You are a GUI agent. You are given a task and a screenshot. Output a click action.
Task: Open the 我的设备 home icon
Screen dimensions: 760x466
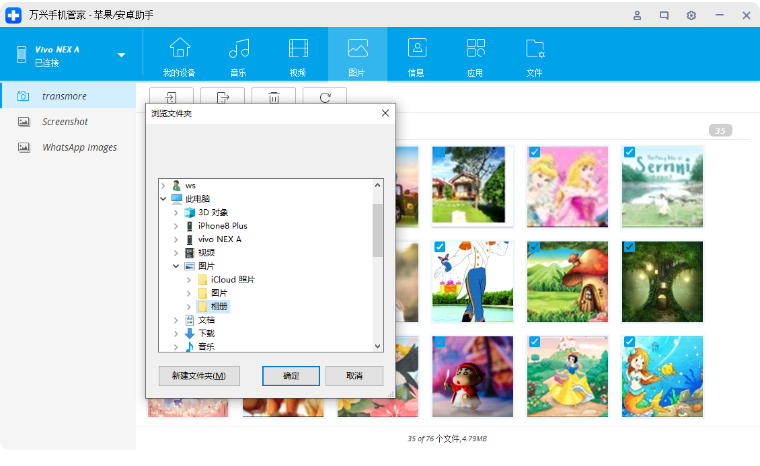180,56
